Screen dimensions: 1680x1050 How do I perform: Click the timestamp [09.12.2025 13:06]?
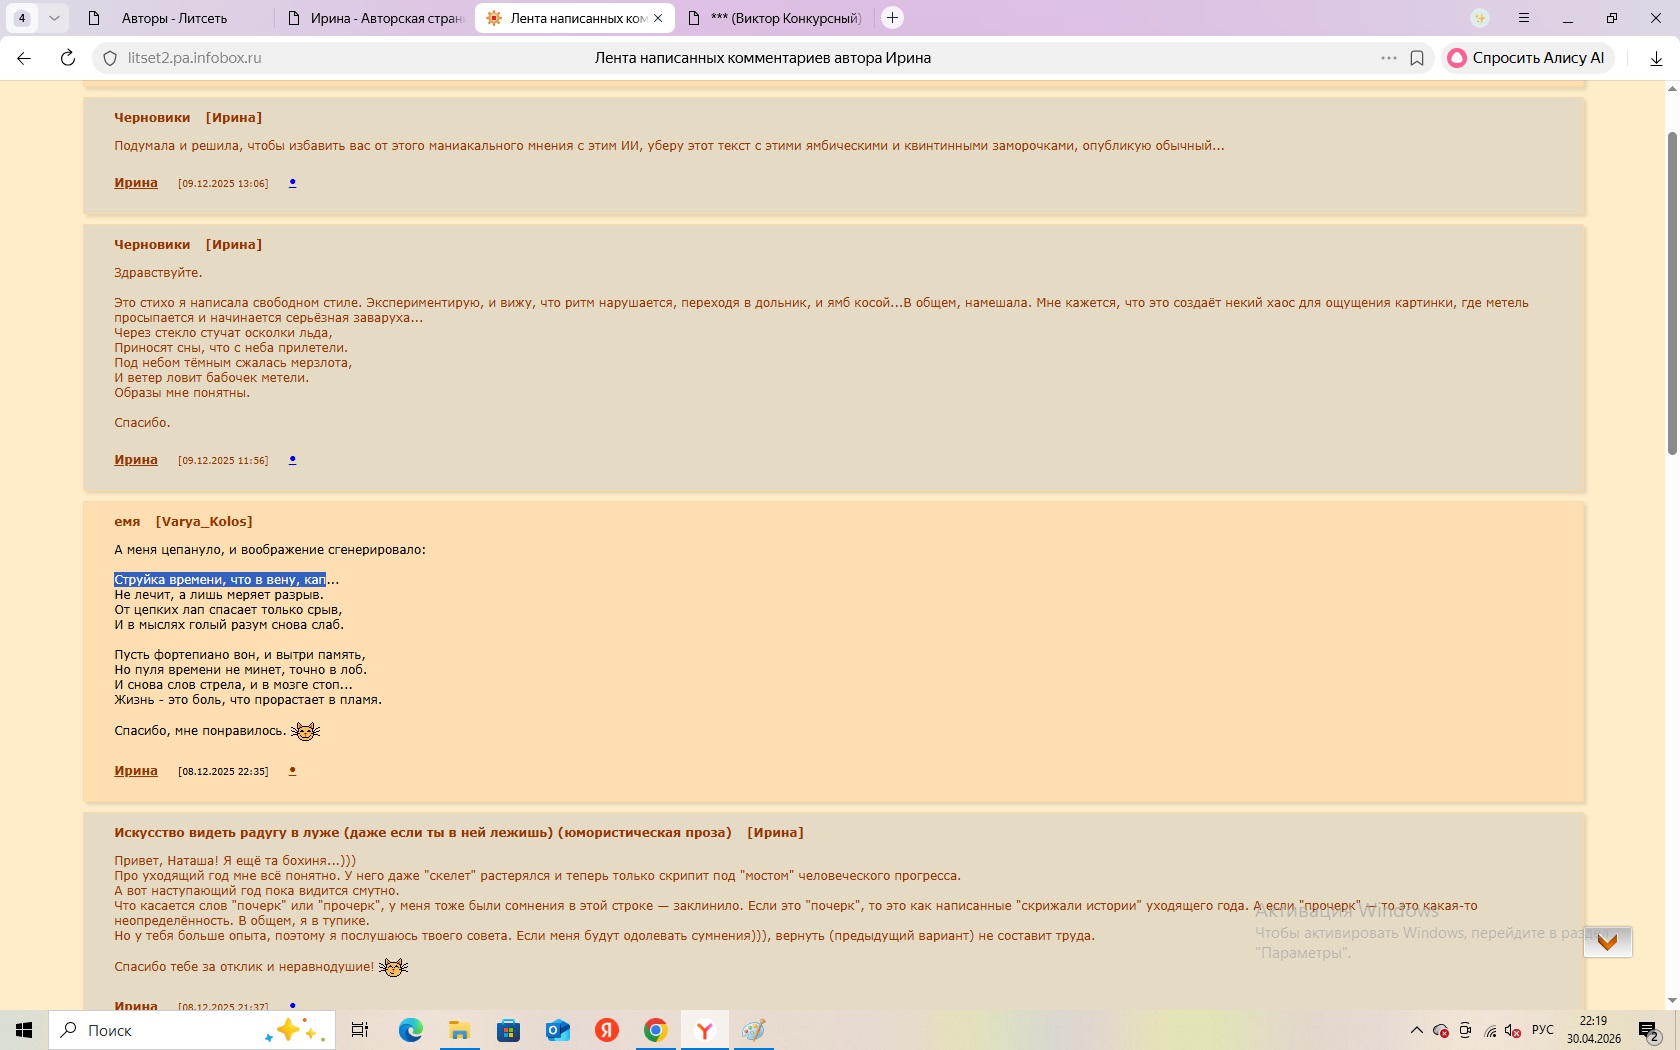[223, 183]
